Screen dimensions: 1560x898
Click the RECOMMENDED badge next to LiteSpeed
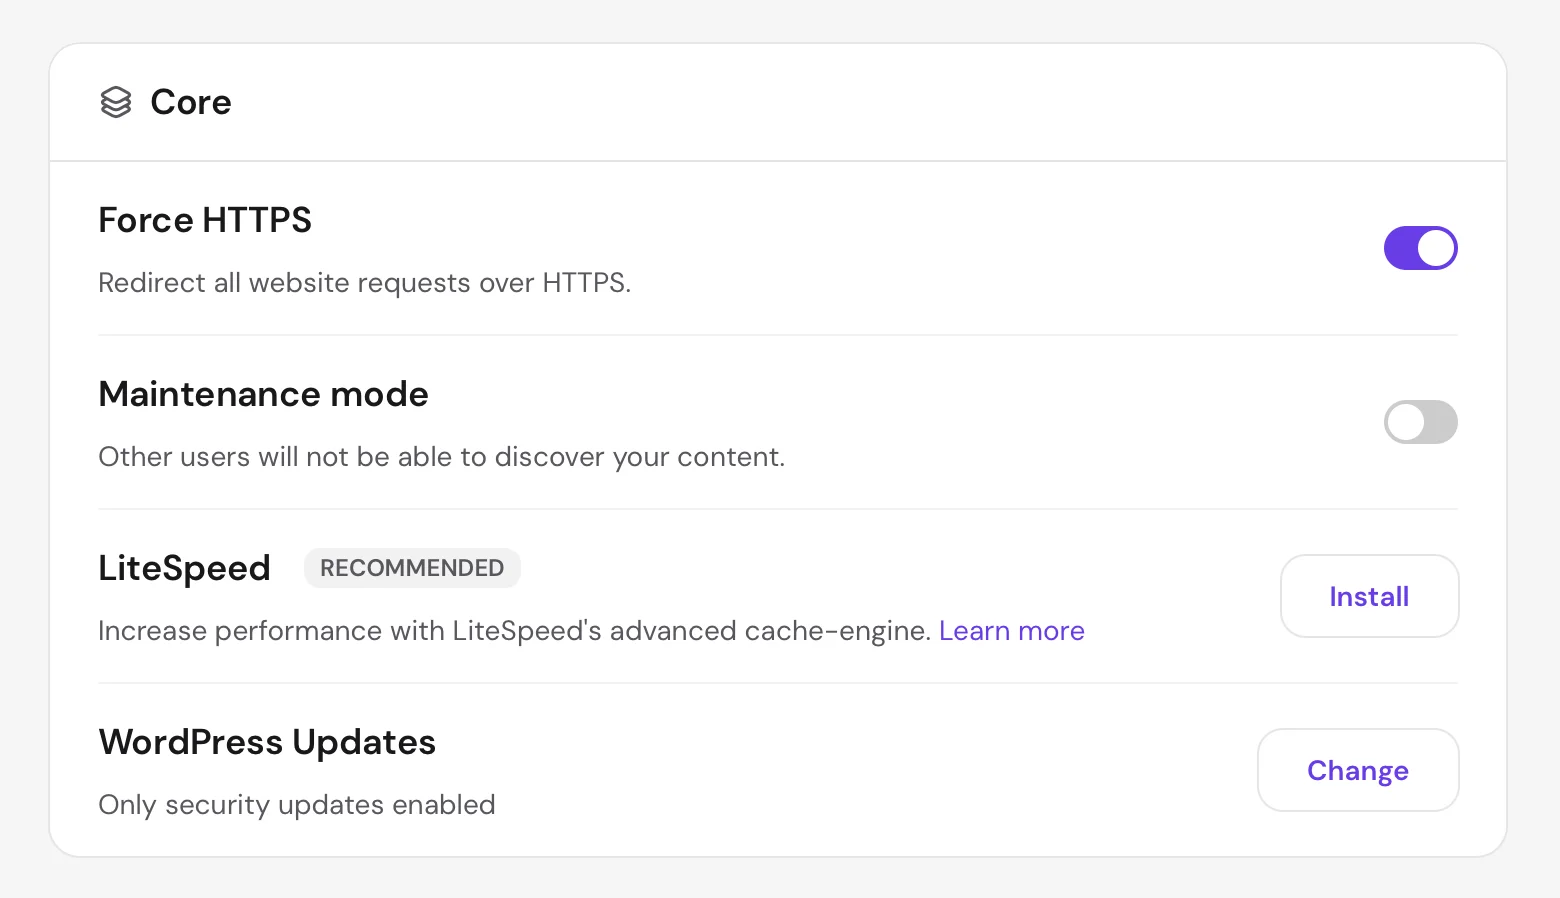412,568
